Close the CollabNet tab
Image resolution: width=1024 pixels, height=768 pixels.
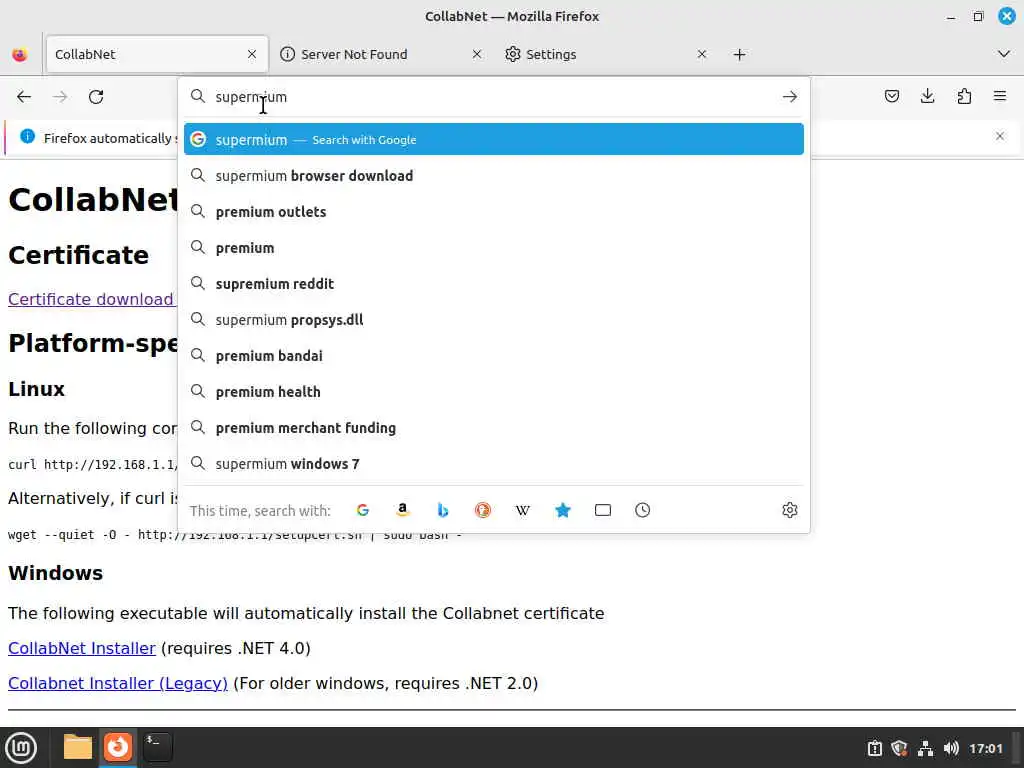coord(252,54)
